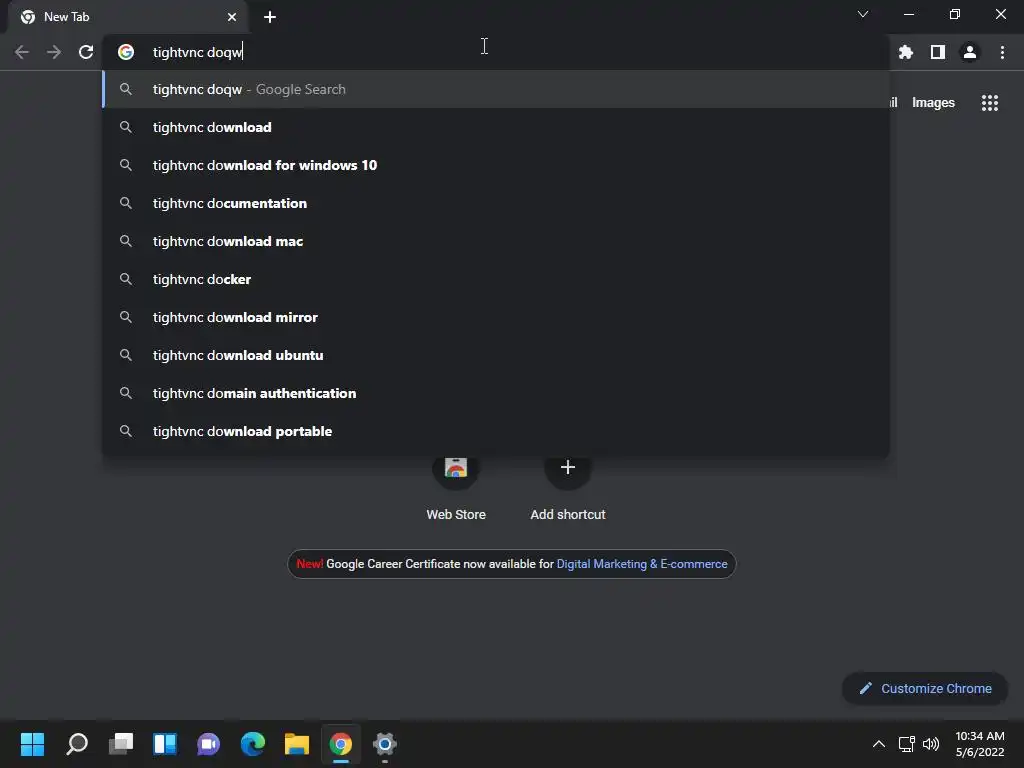This screenshot has height=768, width=1024.
Task: Choose 'tightvnc doqw - Google Search' suggestion
Action: coord(496,89)
